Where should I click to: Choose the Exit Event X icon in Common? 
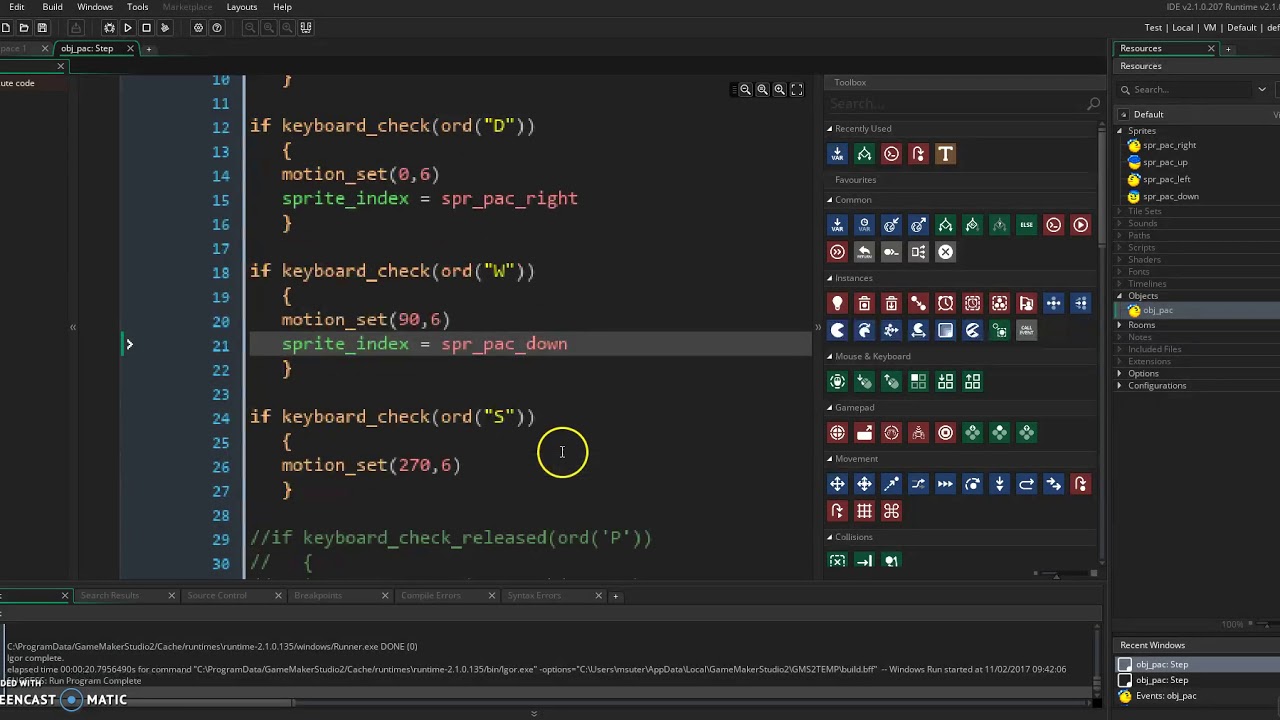coord(945,252)
